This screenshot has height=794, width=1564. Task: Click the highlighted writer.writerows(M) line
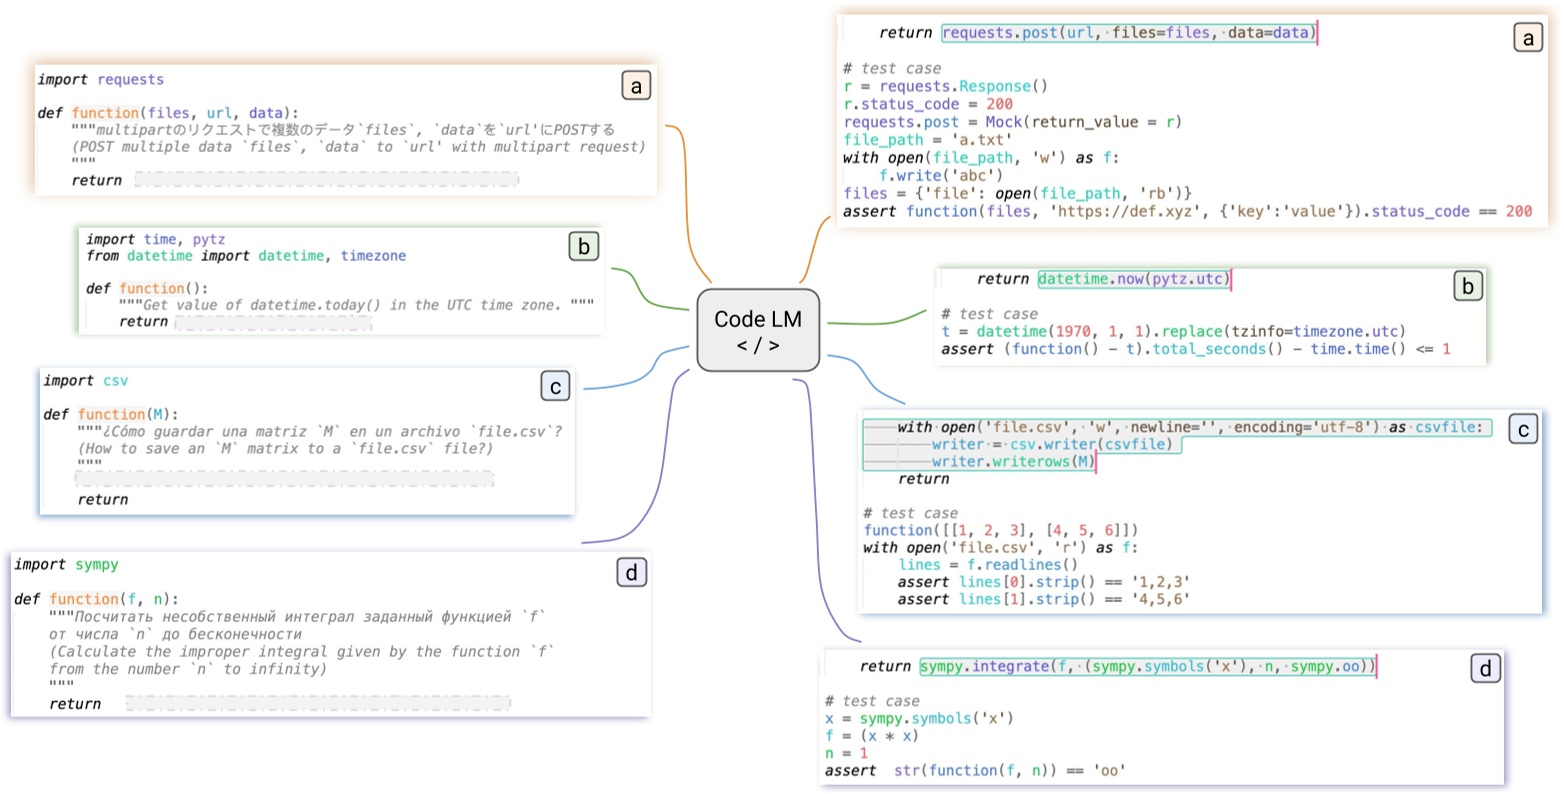tap(1012, 461)
